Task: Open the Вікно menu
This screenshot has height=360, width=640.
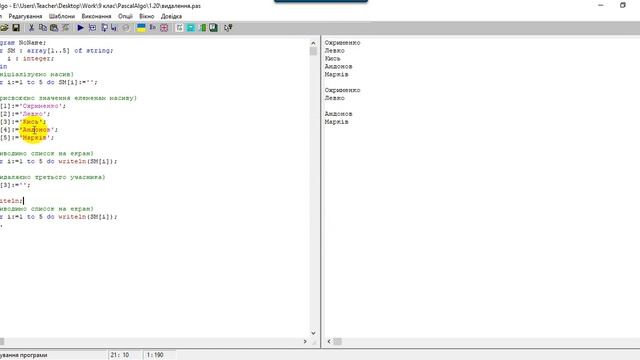Action: (x=147, y=16)
